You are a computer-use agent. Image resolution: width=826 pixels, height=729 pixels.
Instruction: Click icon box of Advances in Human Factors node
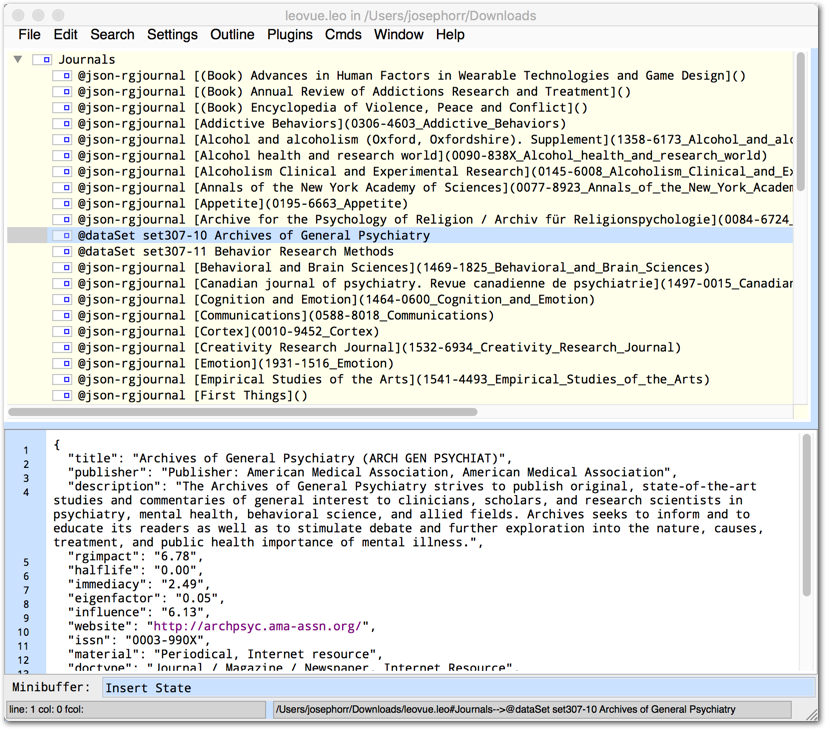(62, 76)
